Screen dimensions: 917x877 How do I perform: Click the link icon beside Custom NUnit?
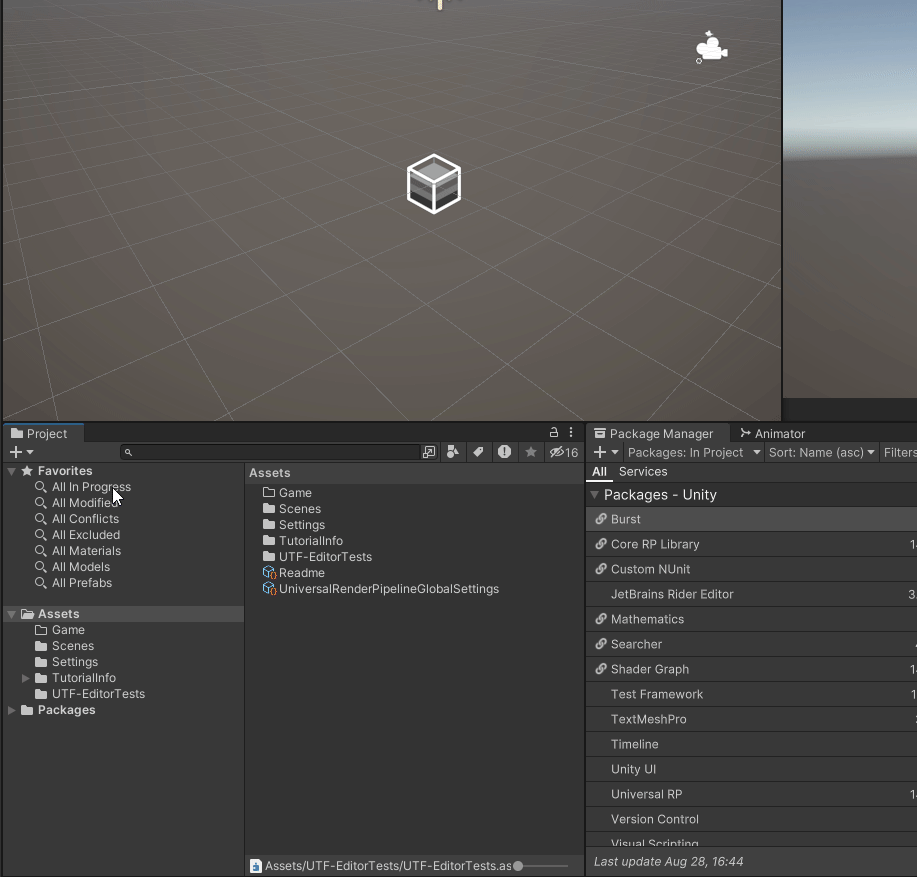click(x=601, y=569)
